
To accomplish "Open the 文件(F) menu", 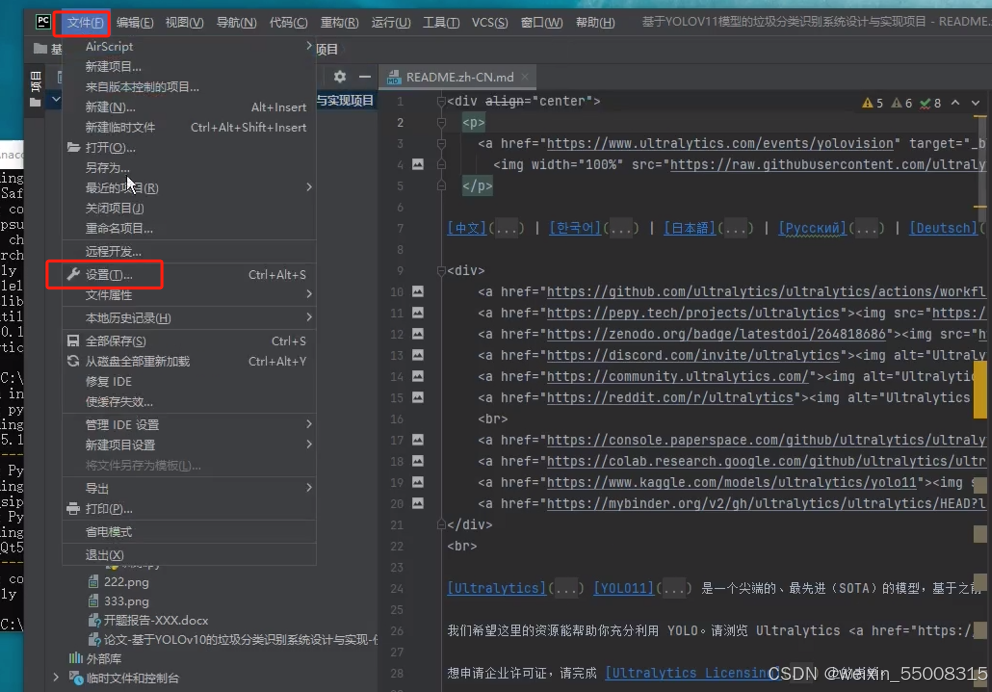I will [85, 23].
